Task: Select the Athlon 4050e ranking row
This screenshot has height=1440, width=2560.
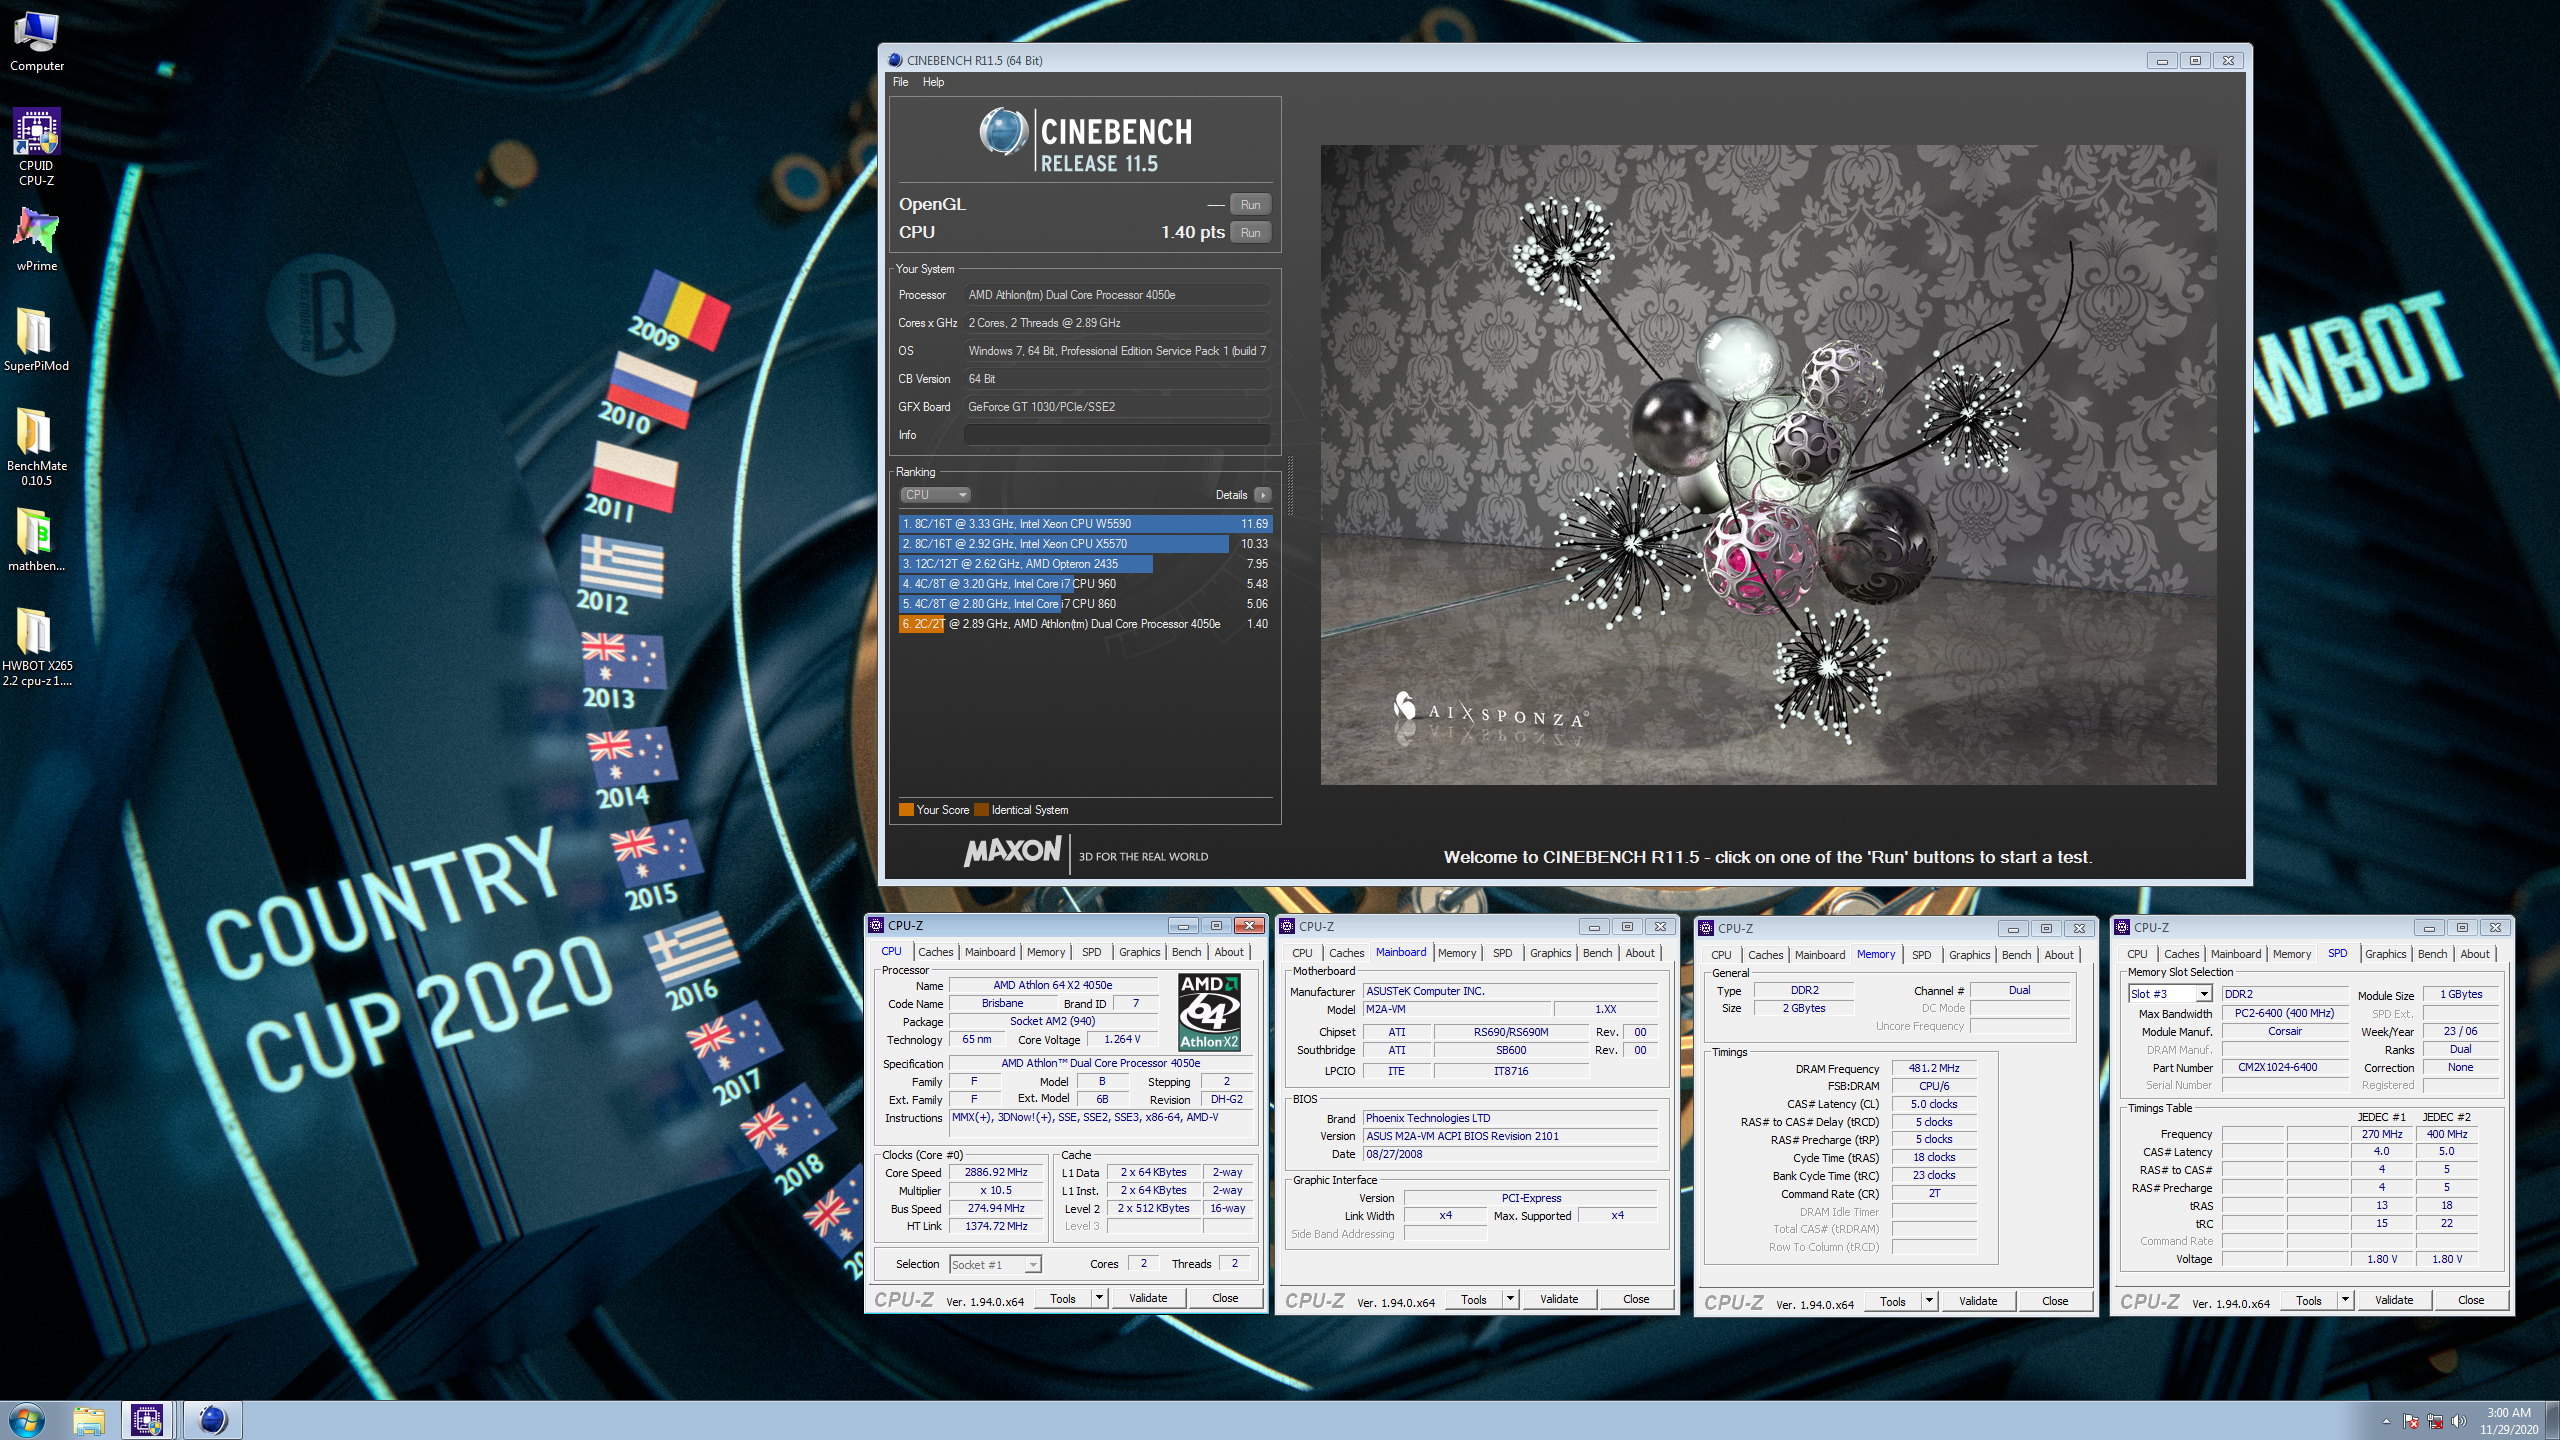Action: (x=1085, y=624)
